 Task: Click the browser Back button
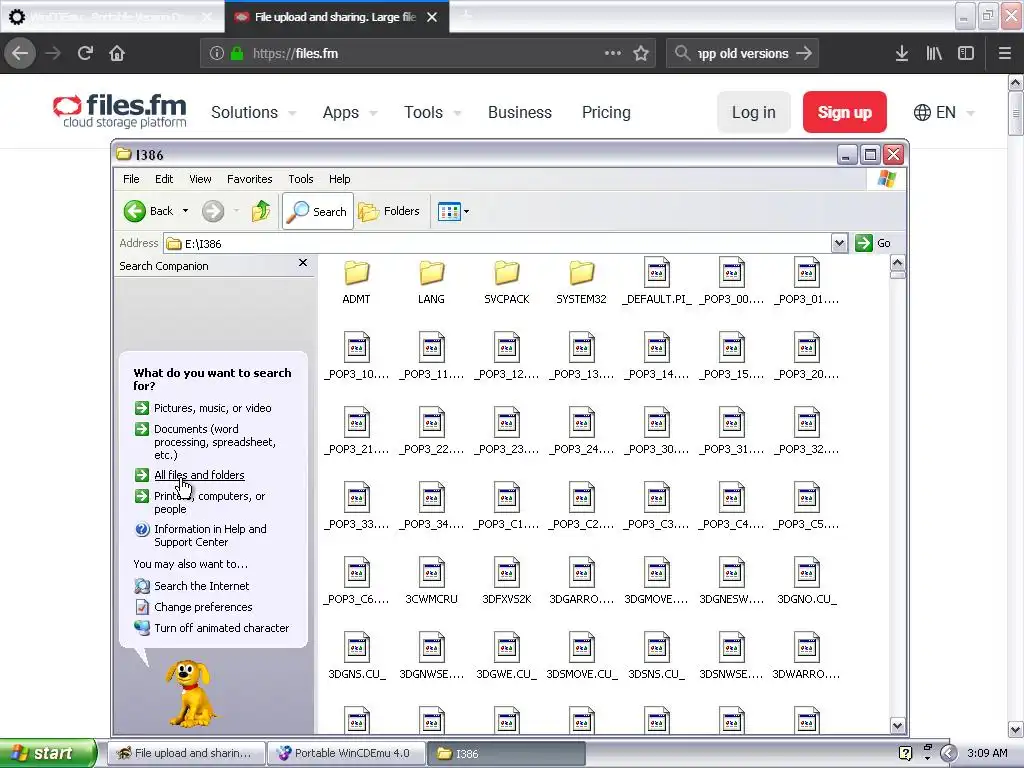[20, 53]
